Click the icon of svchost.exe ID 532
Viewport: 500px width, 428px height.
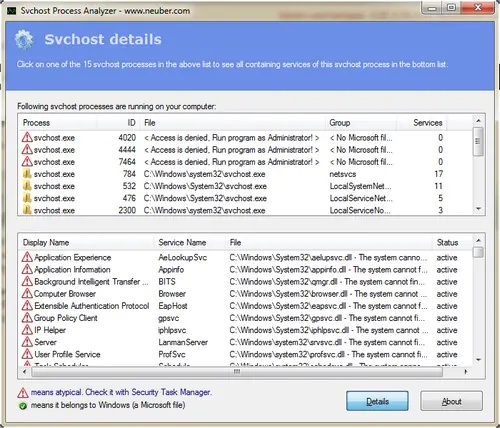click(27, 186)
